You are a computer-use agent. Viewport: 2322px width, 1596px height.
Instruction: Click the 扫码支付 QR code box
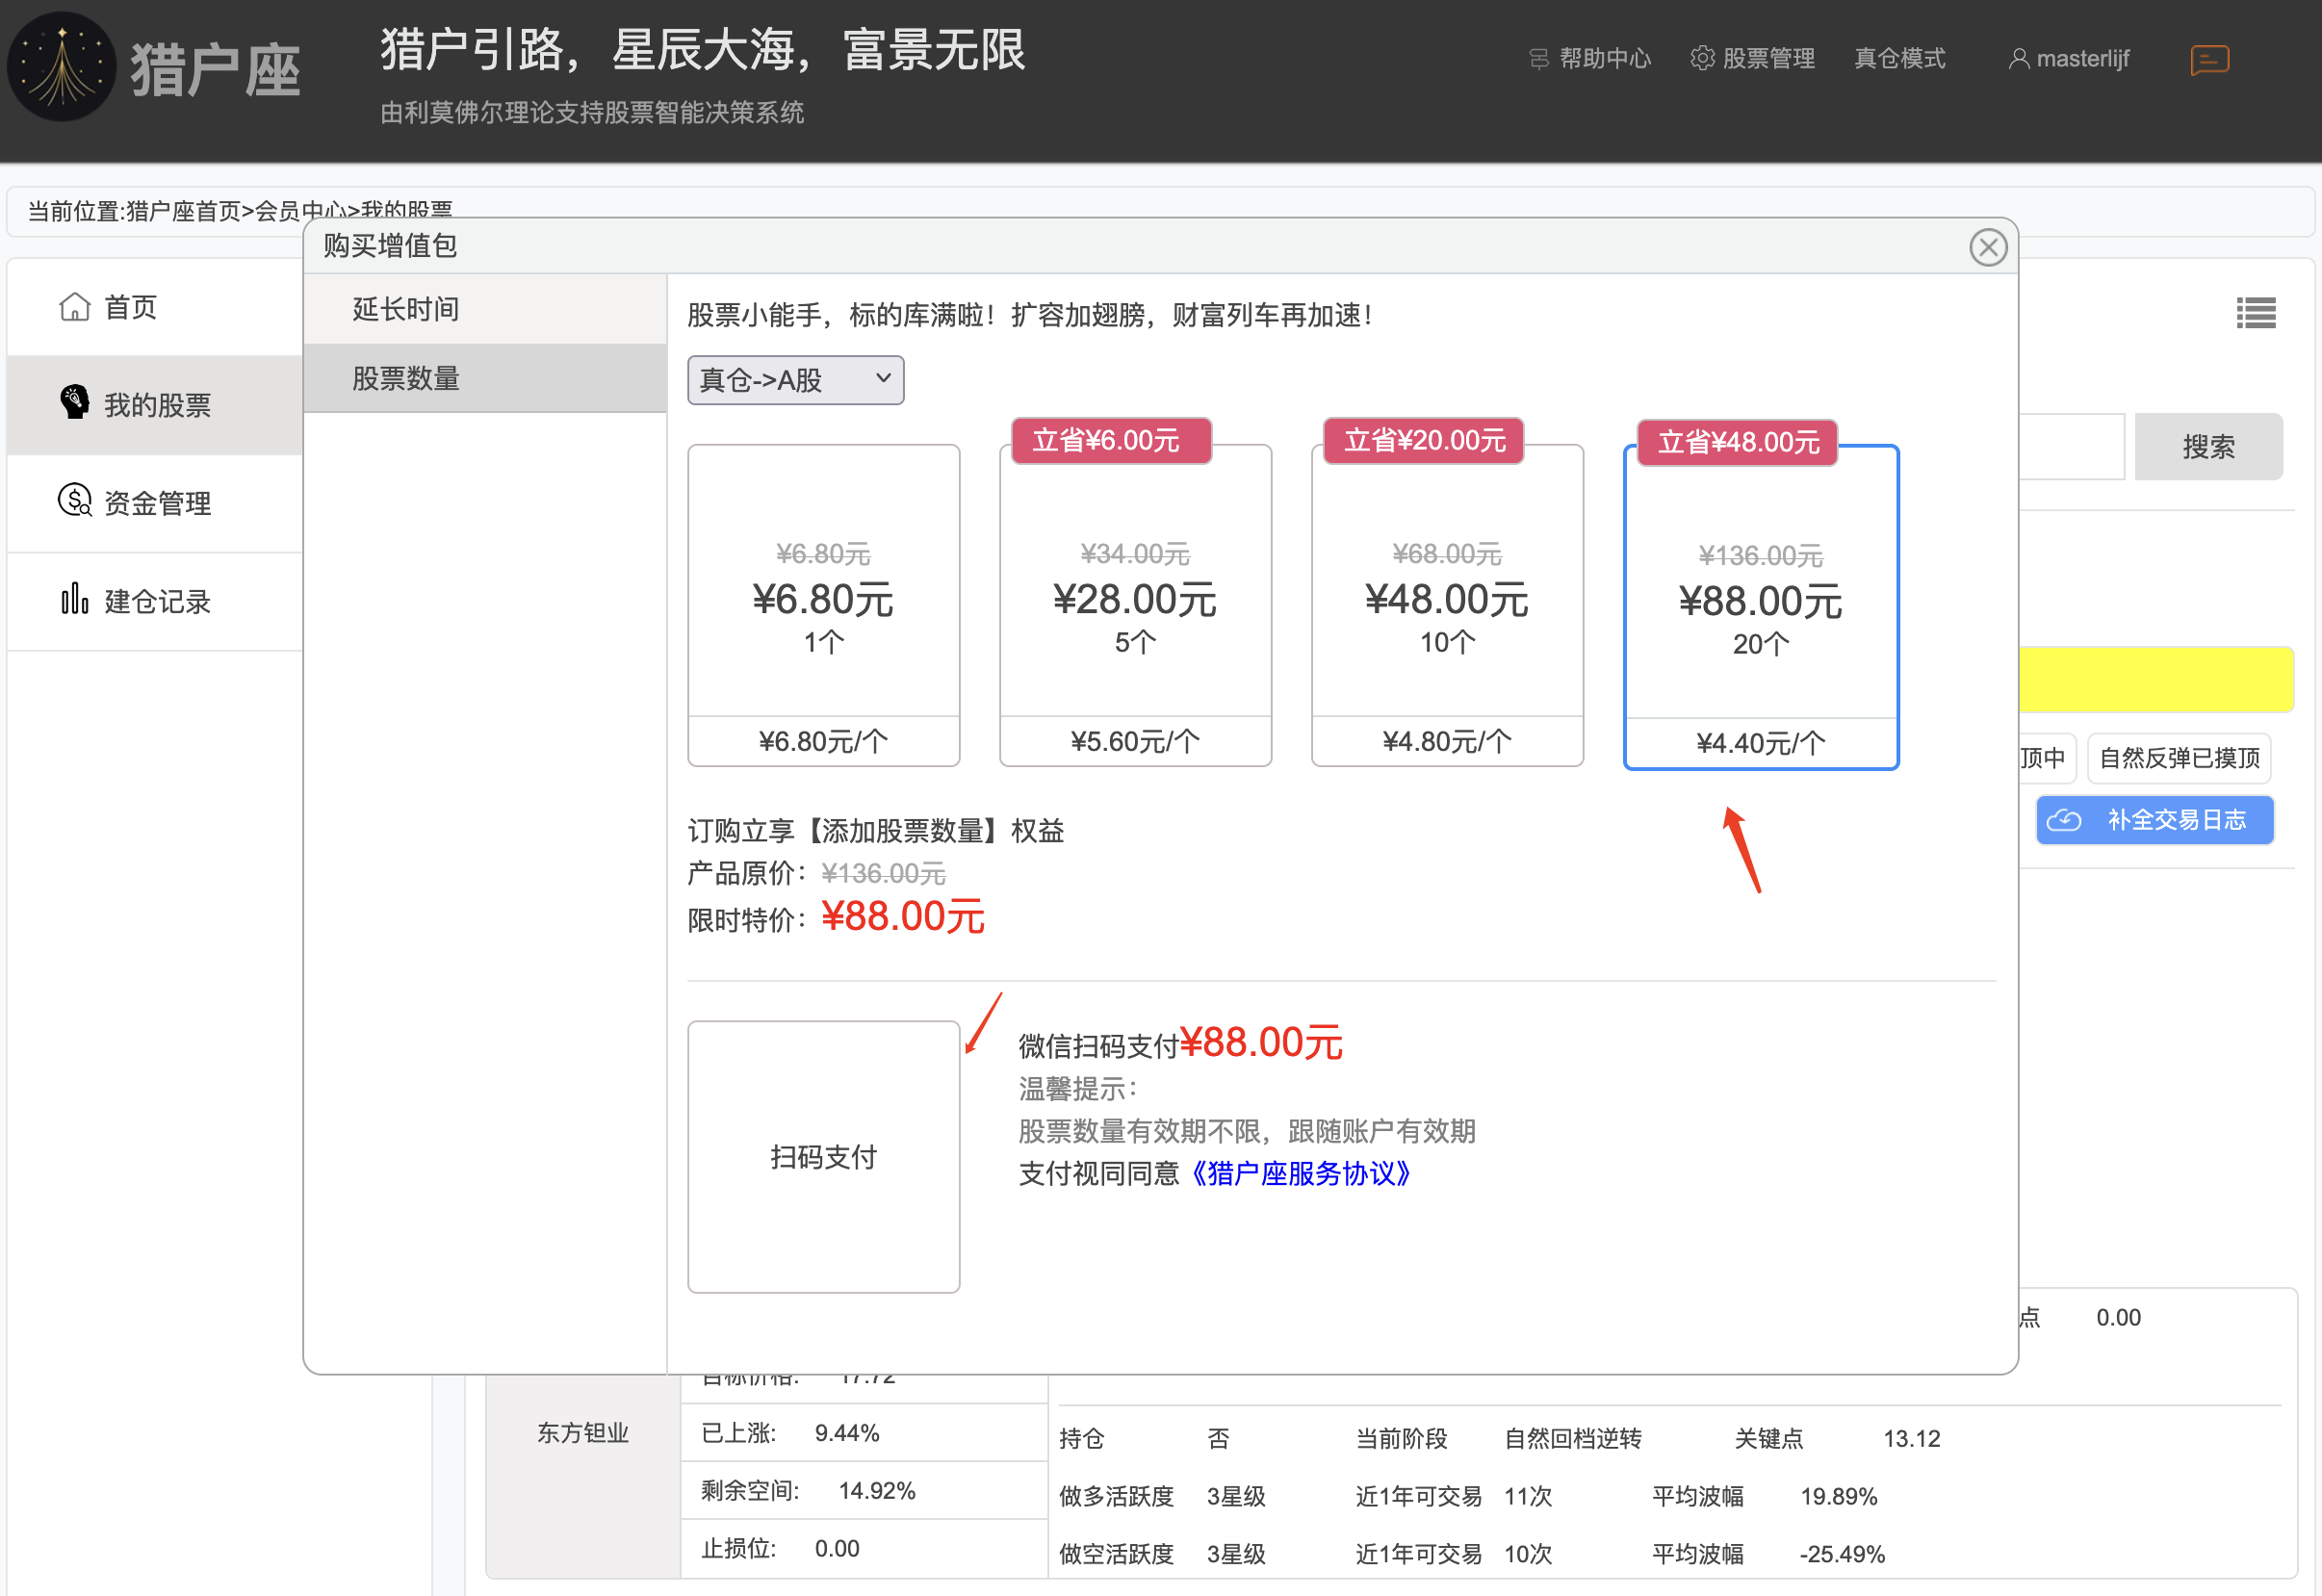(x=824, y=1157)
